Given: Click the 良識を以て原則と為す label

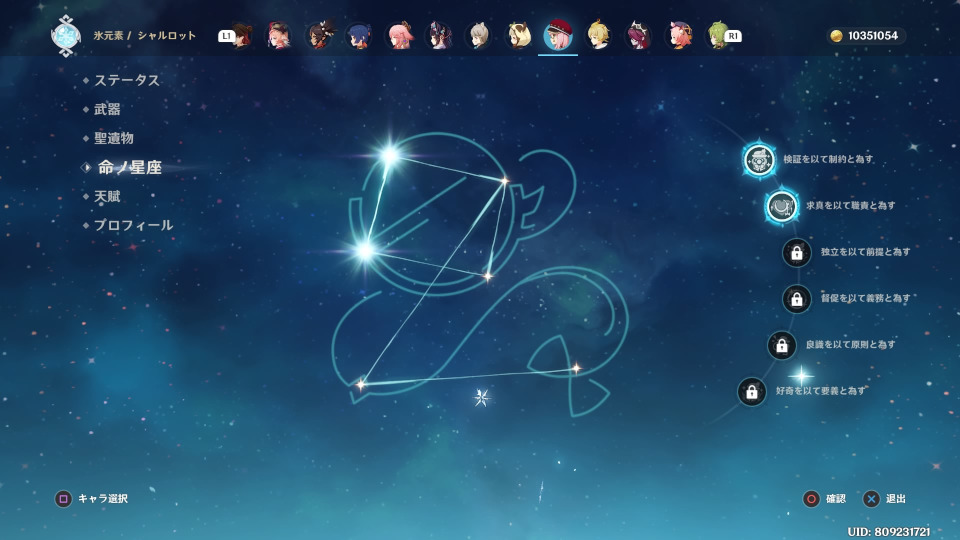Looking at the screenshot, I should click(x=850, y=345).
